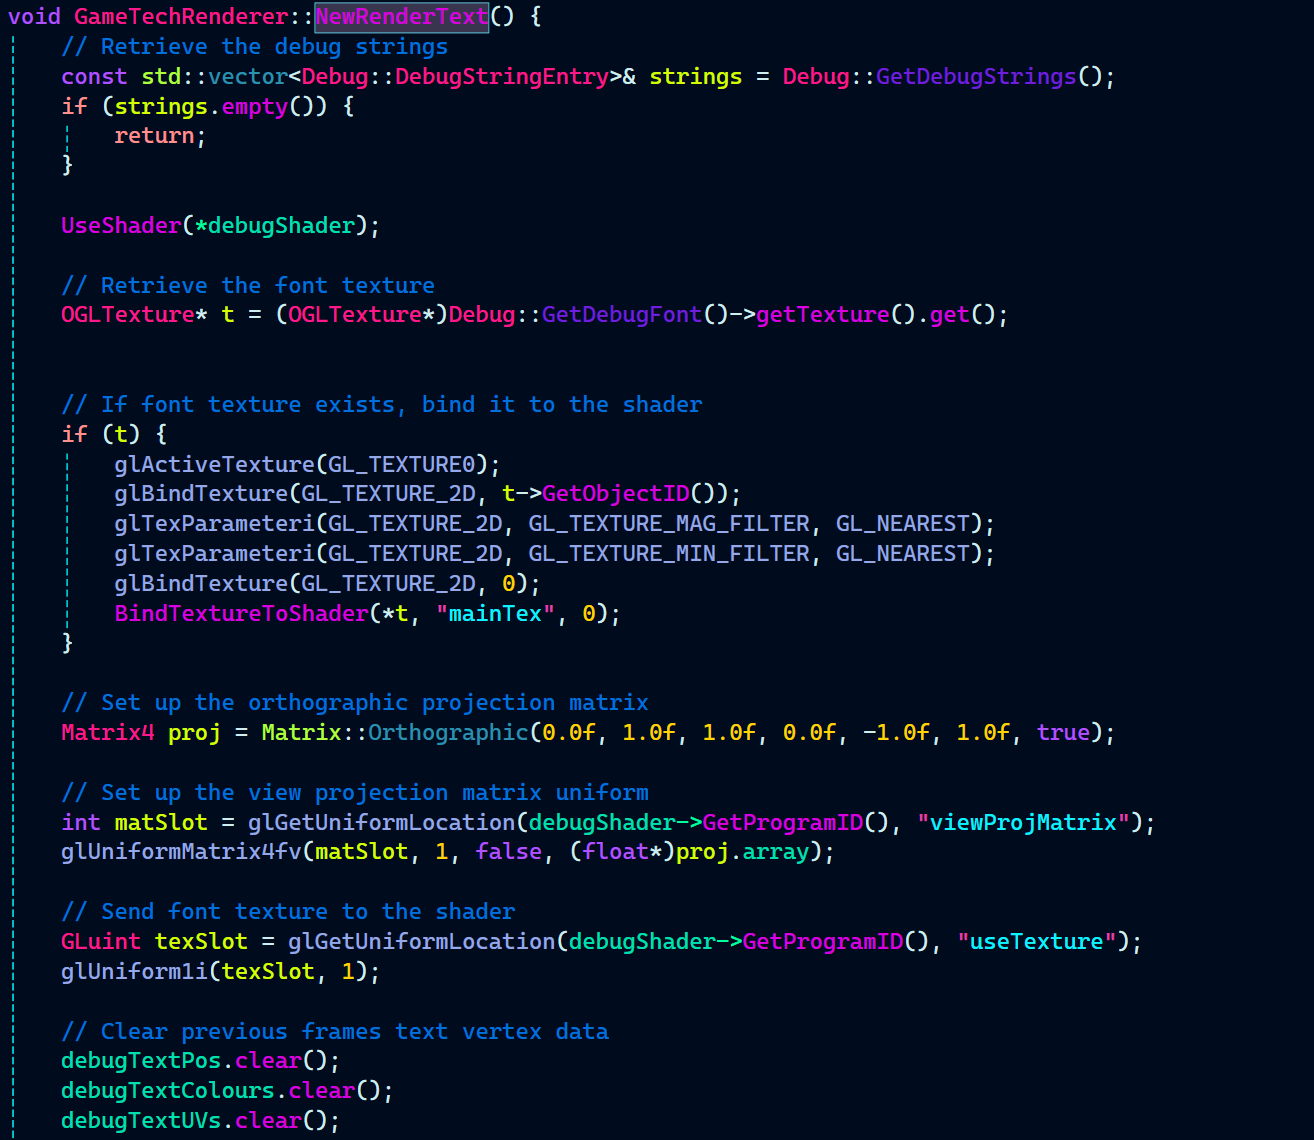The width and height of the screenshot is (1314, 1140).
Task: Click the Orthographic method name
Action: [448, 733]
